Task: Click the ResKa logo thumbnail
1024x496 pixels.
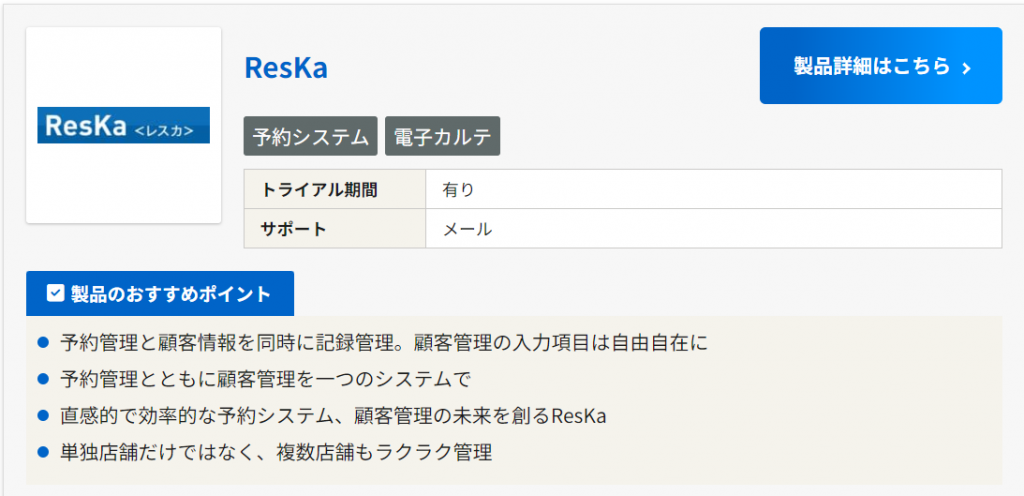Action: (x=123, y=125)
